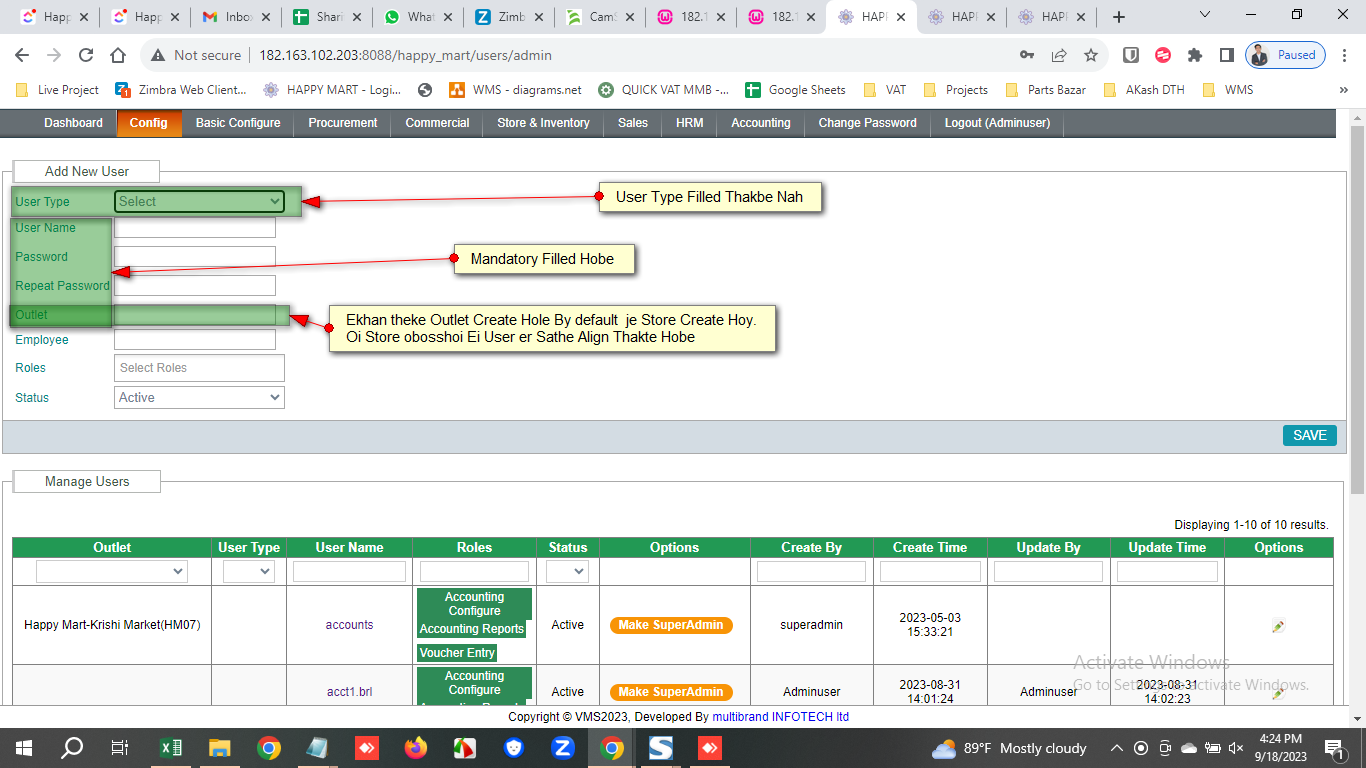Edit the accounts user with the pencil icon
Viewport: 1366px width, 768px height.
(x=1278, y=626)
